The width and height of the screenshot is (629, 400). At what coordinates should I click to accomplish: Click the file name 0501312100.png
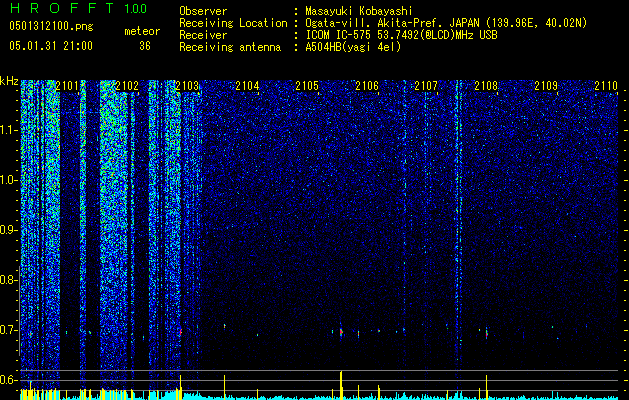(51, 27)
